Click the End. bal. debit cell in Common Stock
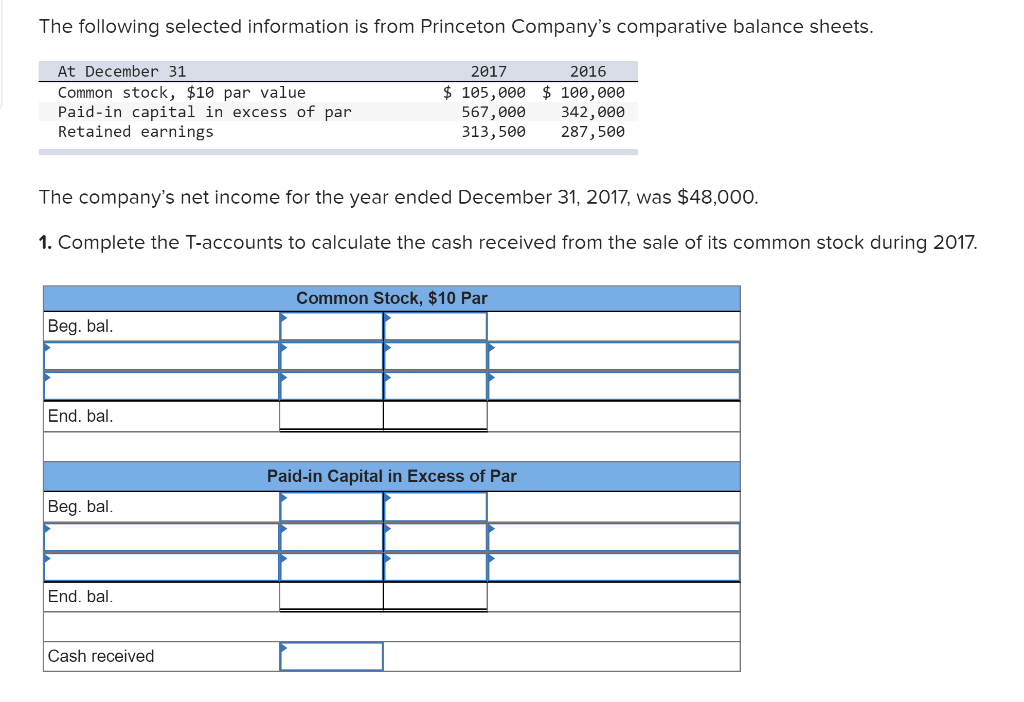 (x=332, y=415)
